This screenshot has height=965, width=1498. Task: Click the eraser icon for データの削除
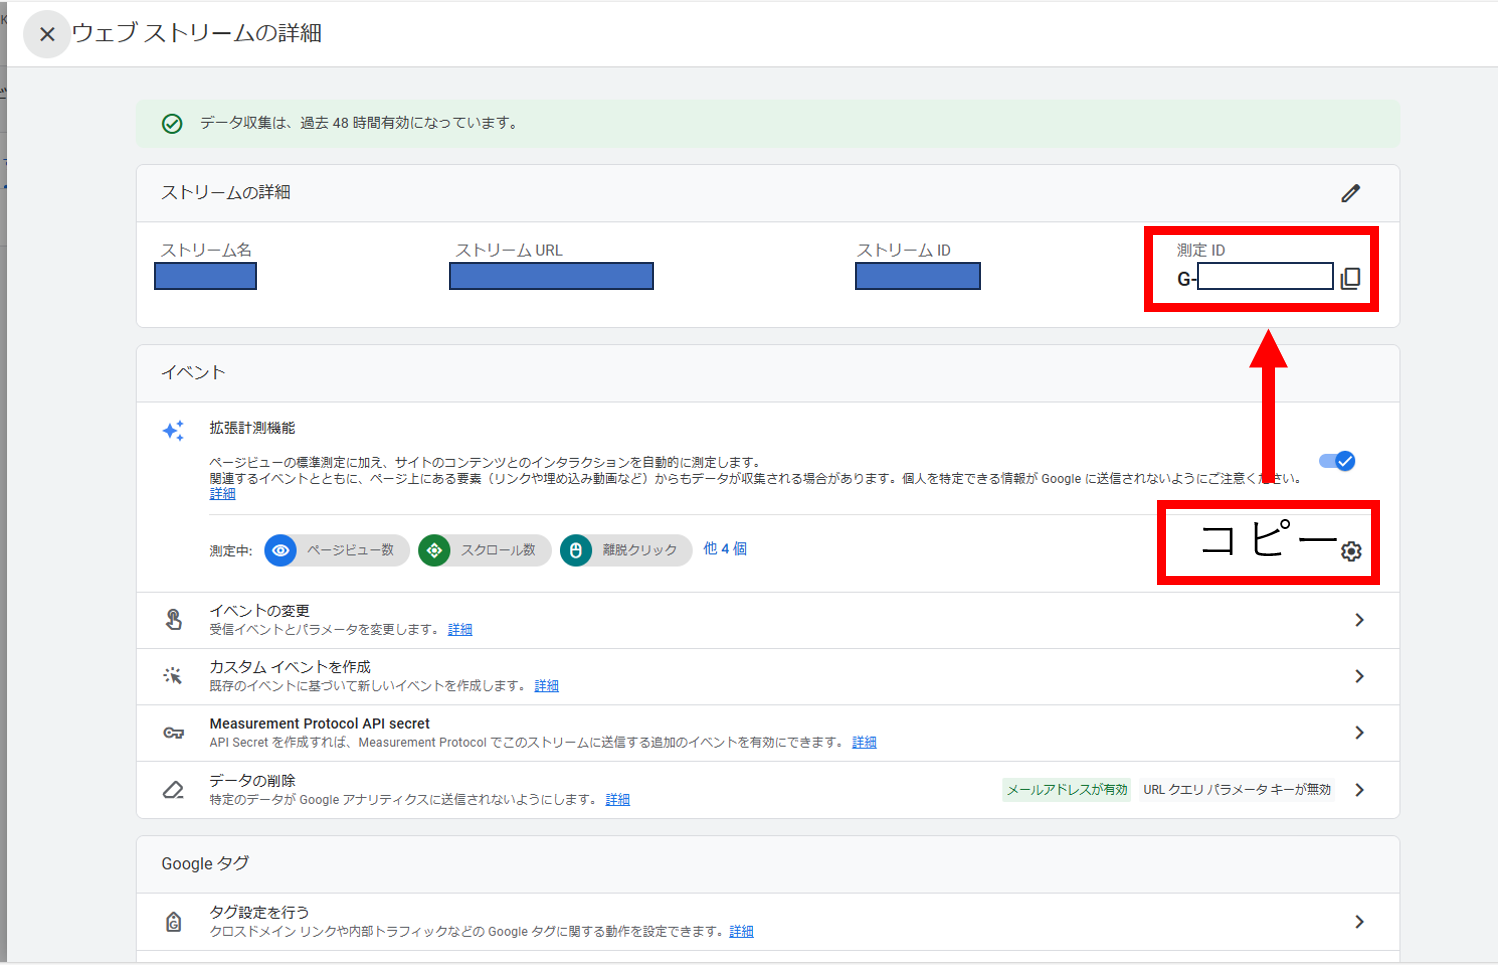click(173, 790)
